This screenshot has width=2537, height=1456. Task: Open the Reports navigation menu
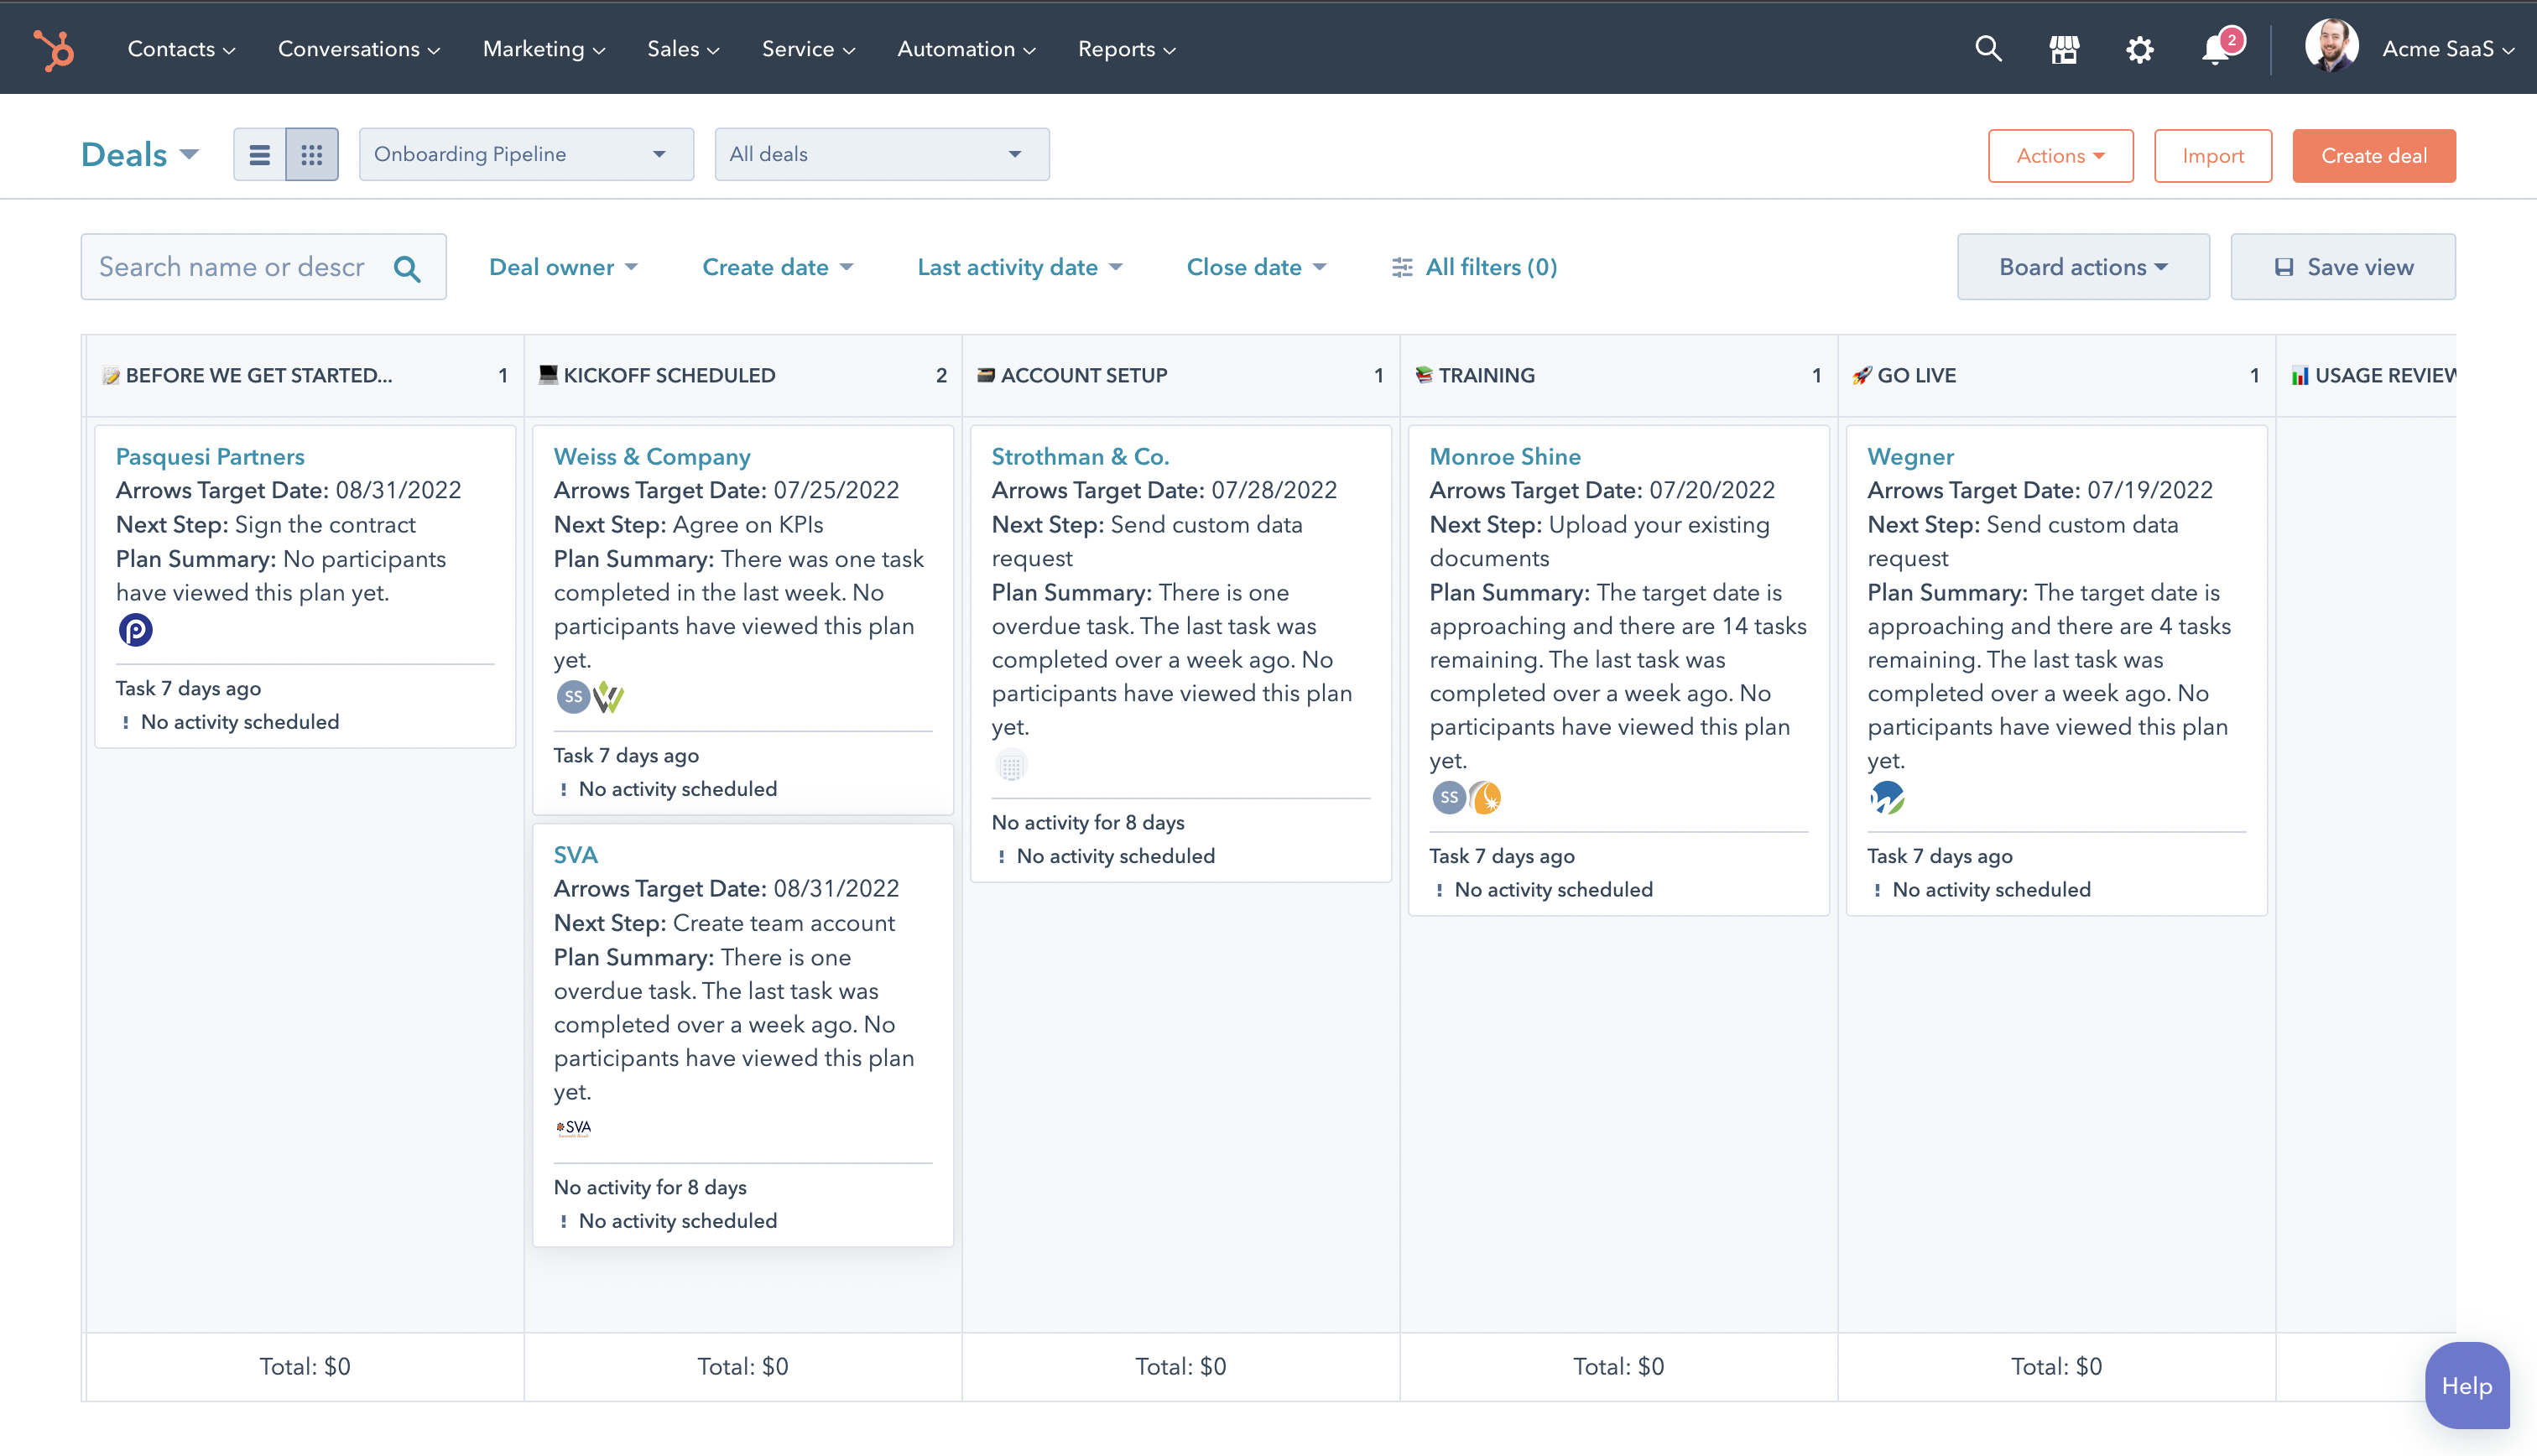pyautogui.click(x=1126, y=49)
